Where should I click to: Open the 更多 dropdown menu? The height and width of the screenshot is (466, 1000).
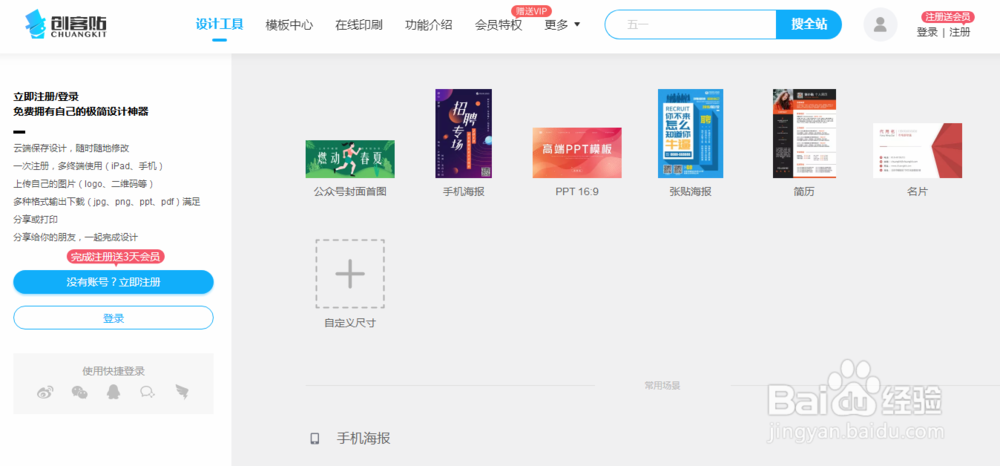click(562, 25)
